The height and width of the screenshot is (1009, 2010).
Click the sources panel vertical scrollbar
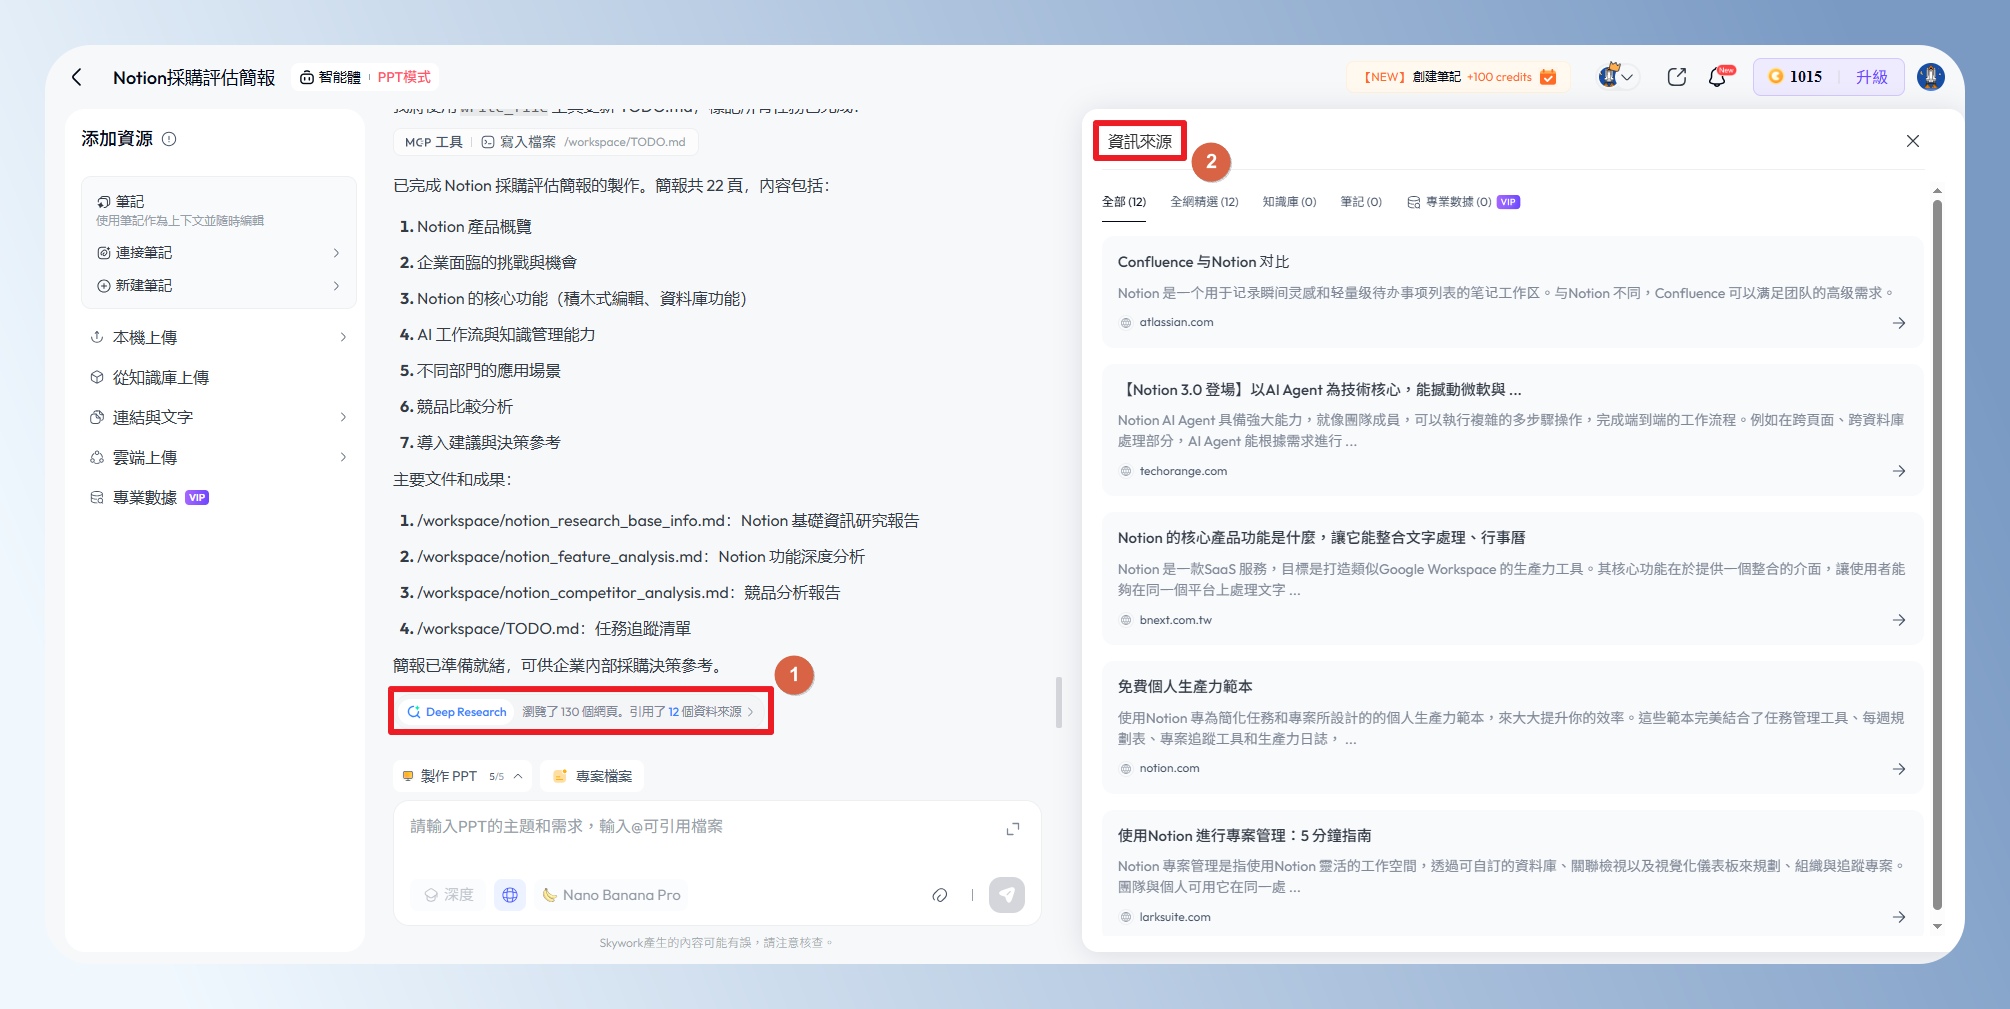(1937, 550)
